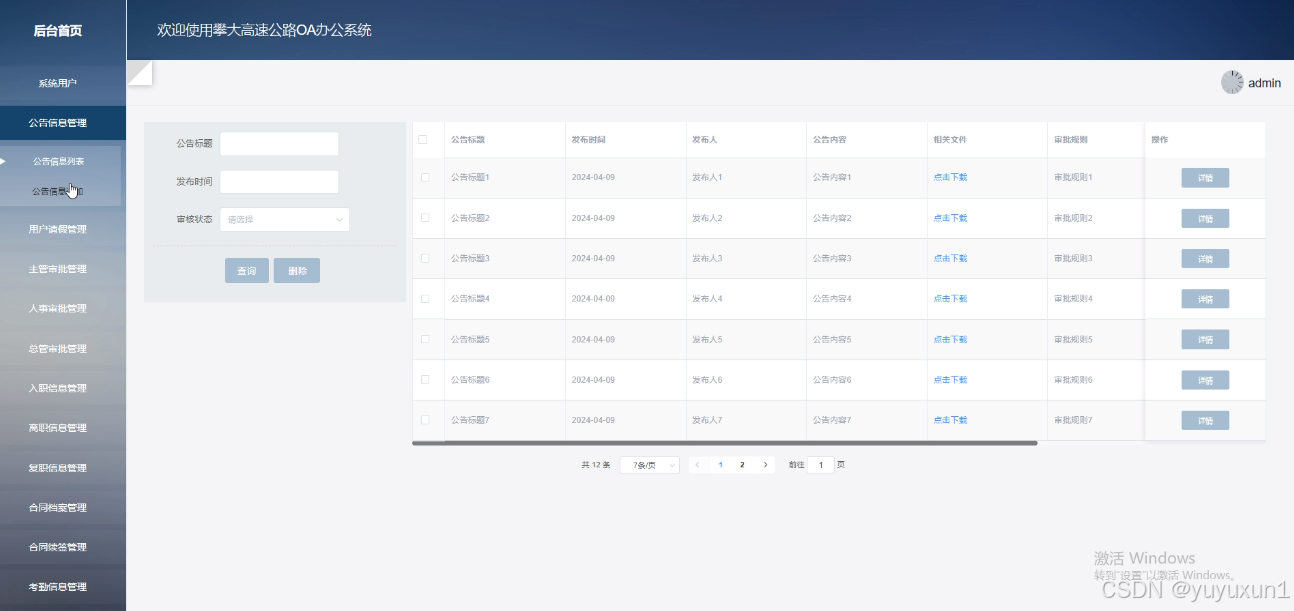The image size is (1294, 611).
Task: Click 点击下载 link in 公告标题5 row
Action: coord(950,339)
